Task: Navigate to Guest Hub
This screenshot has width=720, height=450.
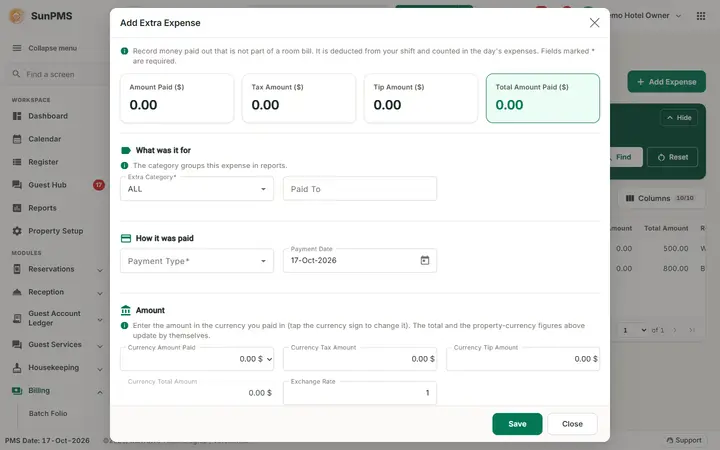Action: [x=47, y=185]
